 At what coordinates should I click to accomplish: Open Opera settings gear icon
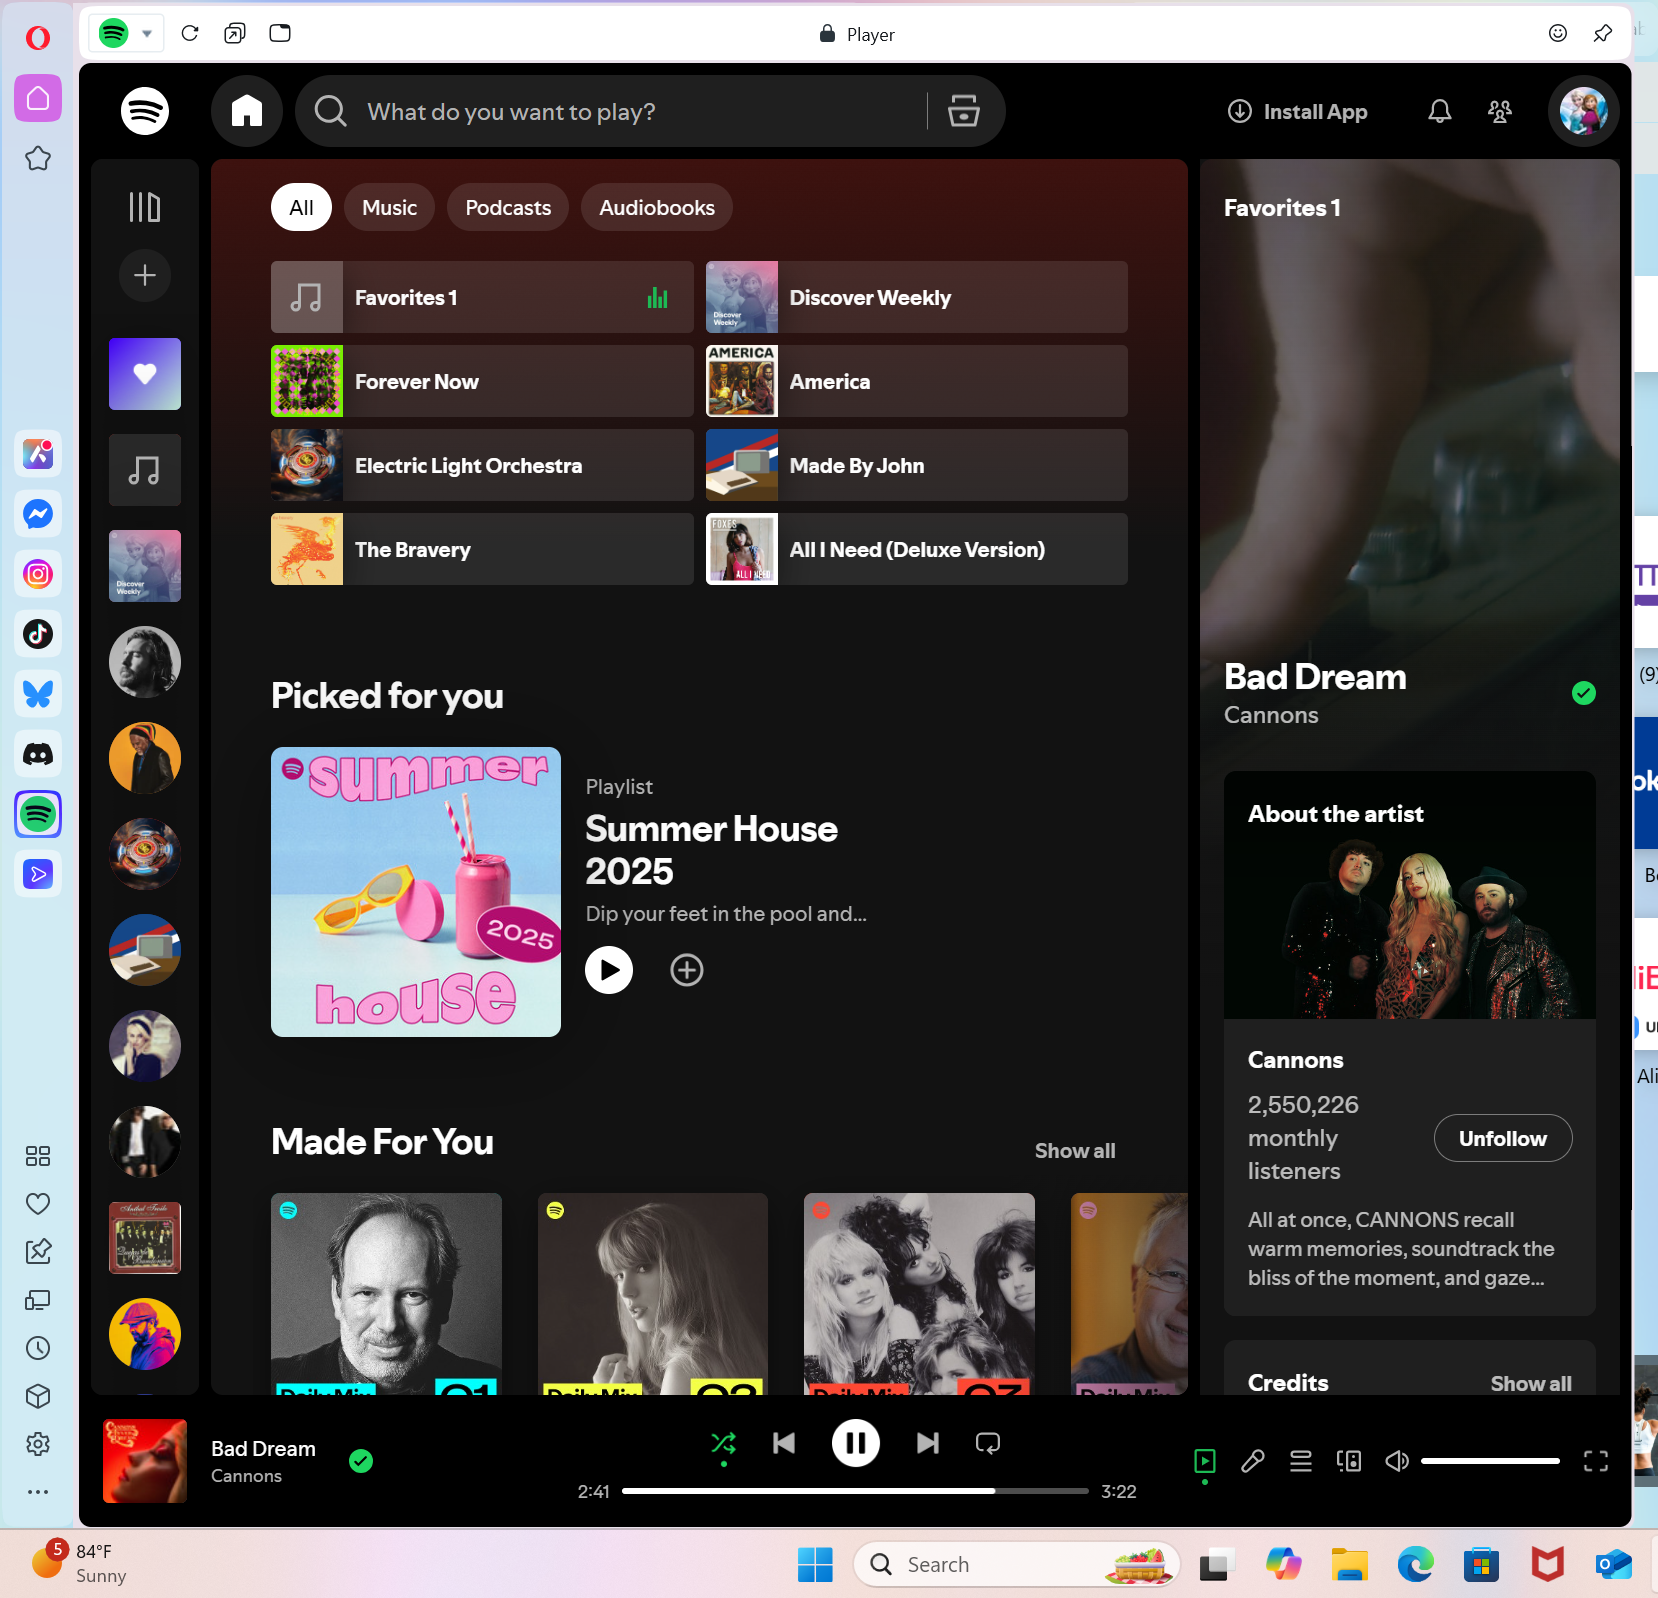(38, 1444)
